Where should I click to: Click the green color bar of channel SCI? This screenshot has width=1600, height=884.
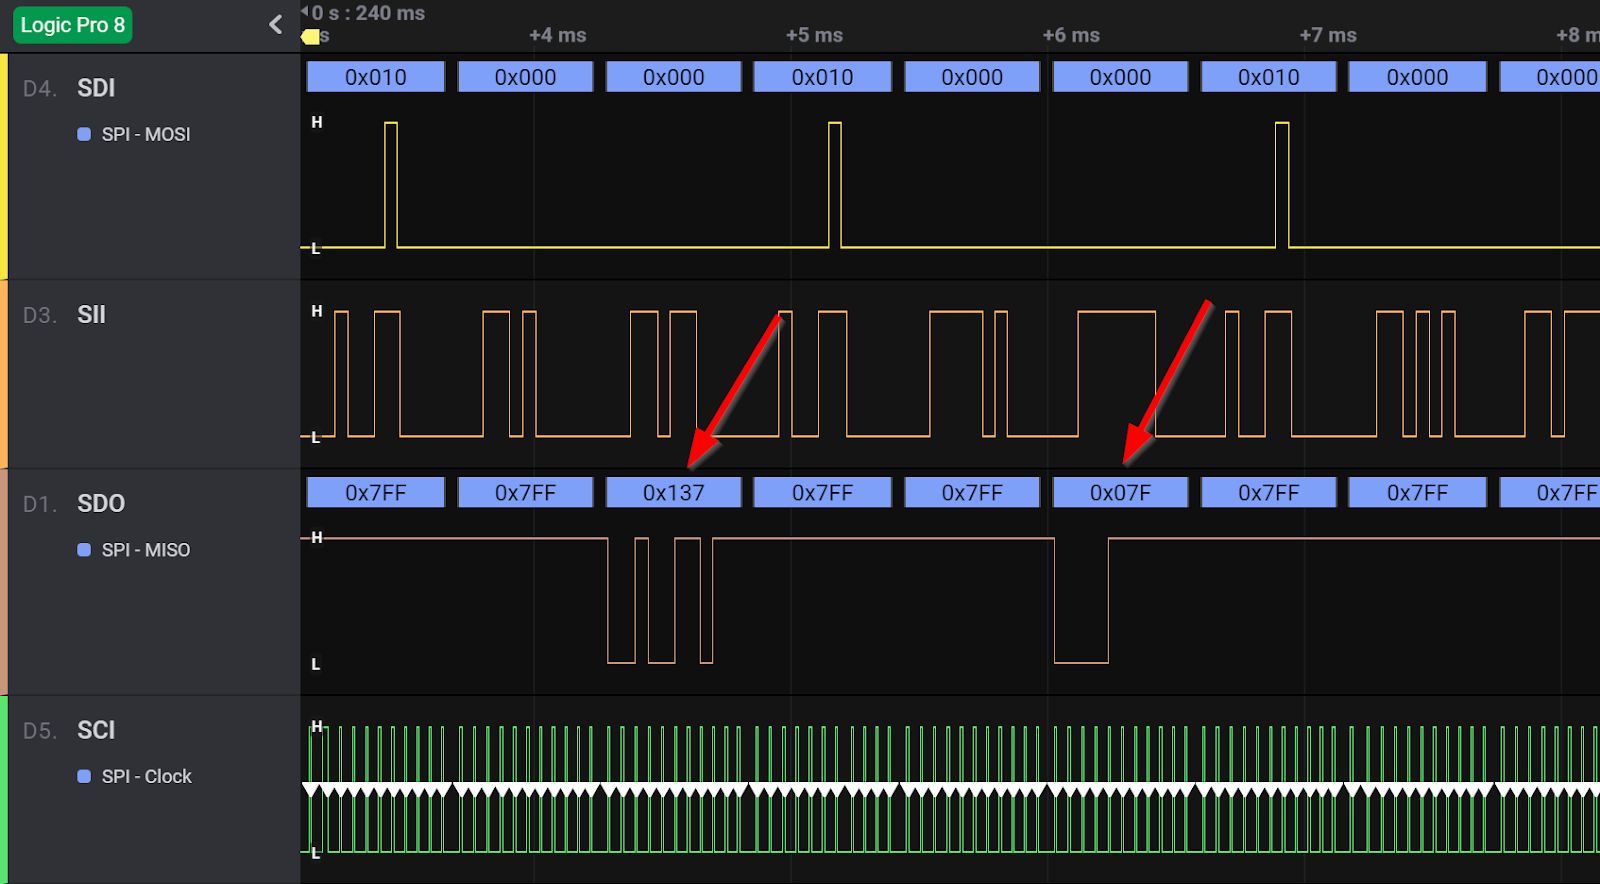(x=4, y=789)
